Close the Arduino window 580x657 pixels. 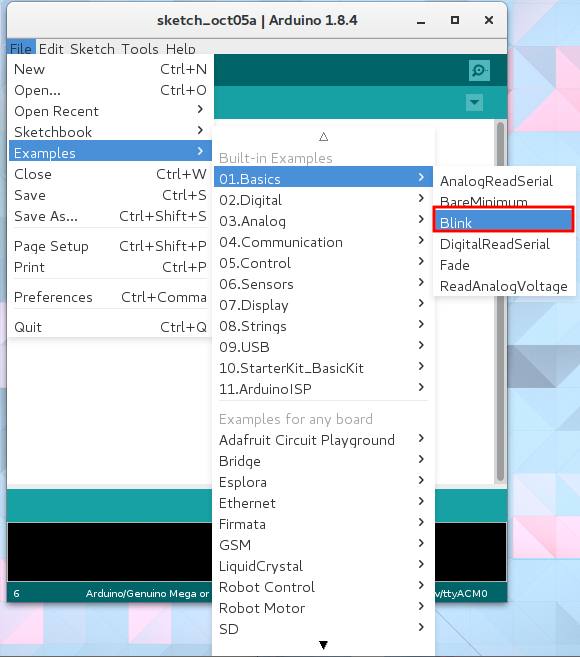click(489, 20)
